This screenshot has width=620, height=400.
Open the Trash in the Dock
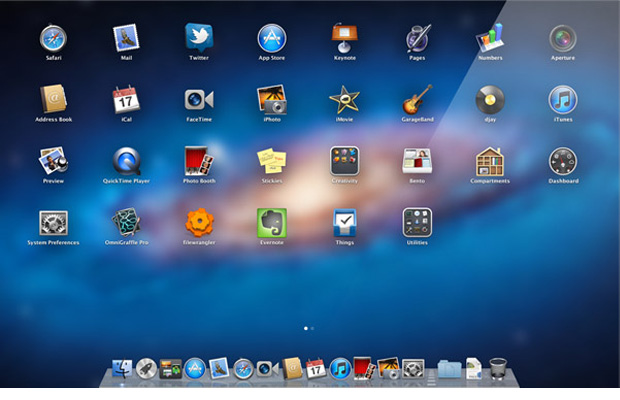pos(498,368)
